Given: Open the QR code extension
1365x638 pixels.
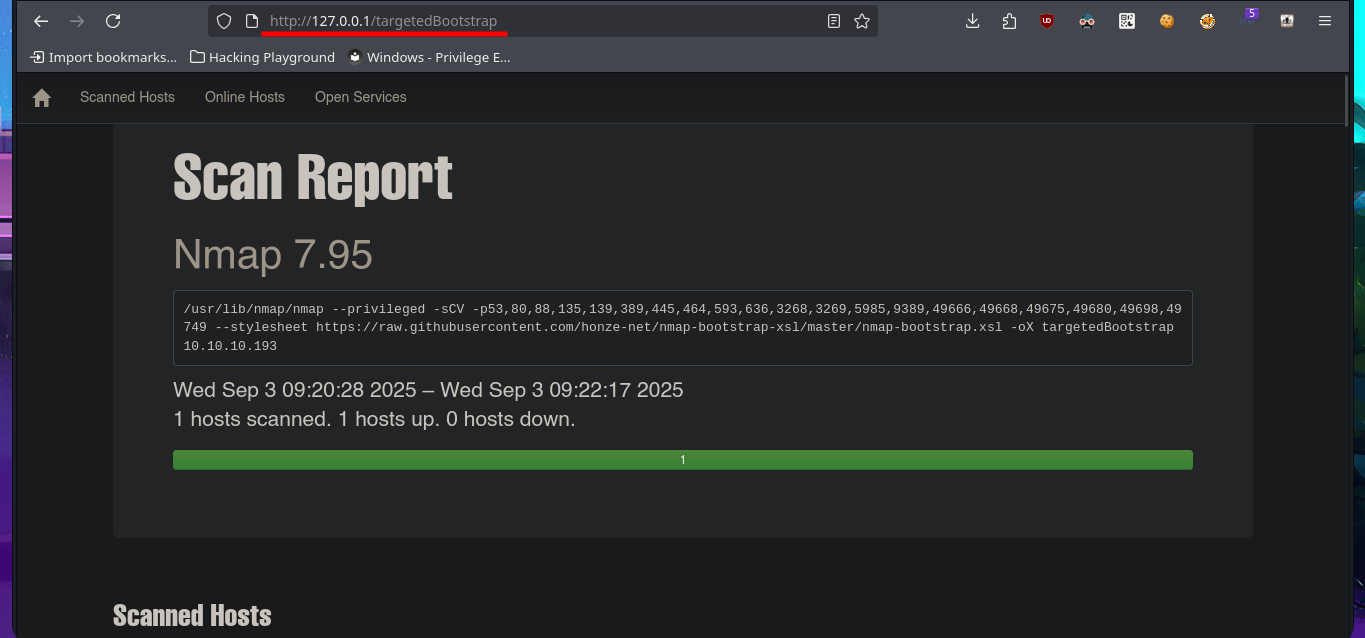Looking at the screenshot, I should click(1127, 21).
